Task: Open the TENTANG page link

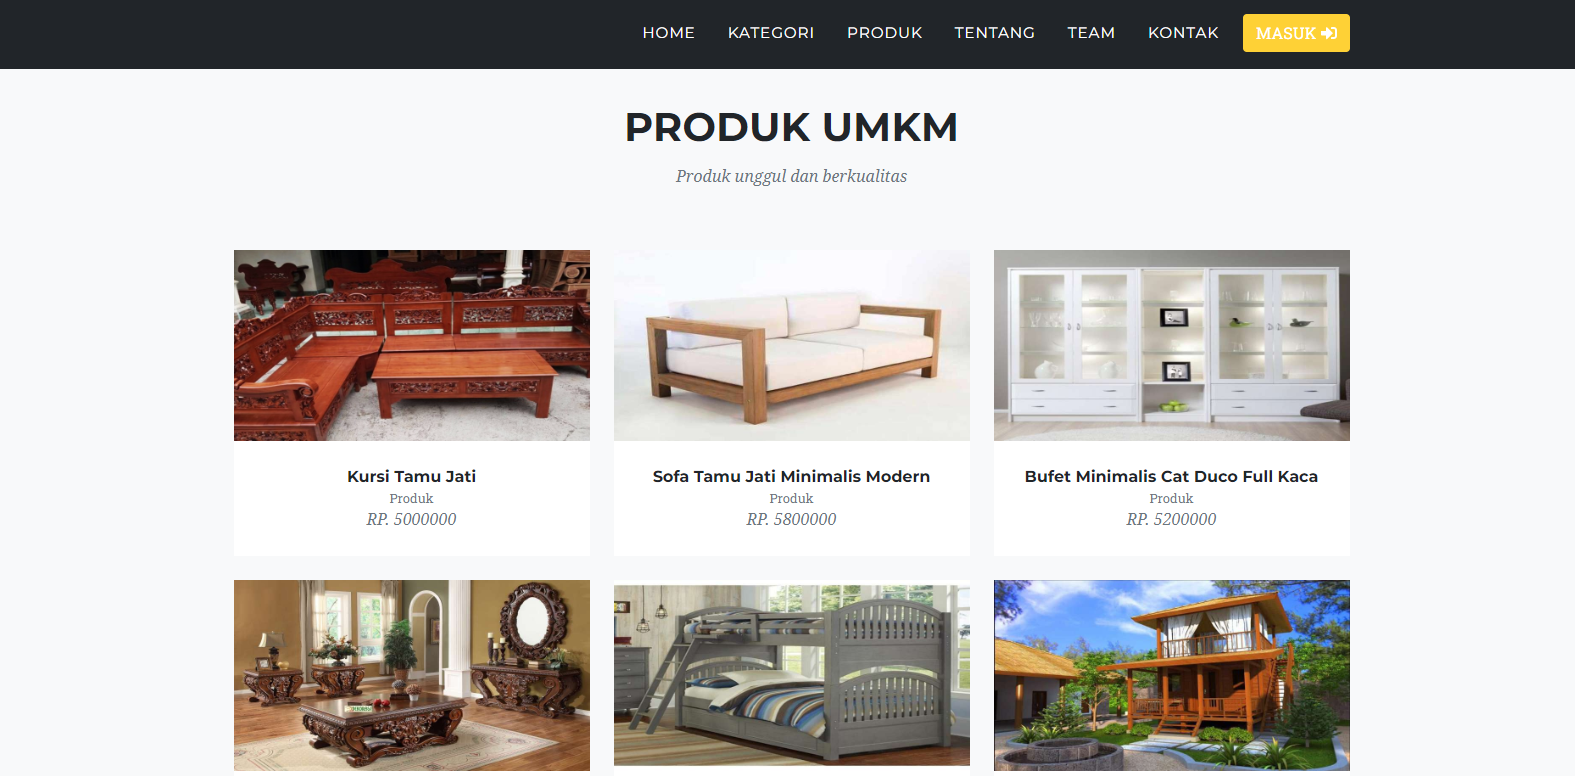Action: click(995, 33)
